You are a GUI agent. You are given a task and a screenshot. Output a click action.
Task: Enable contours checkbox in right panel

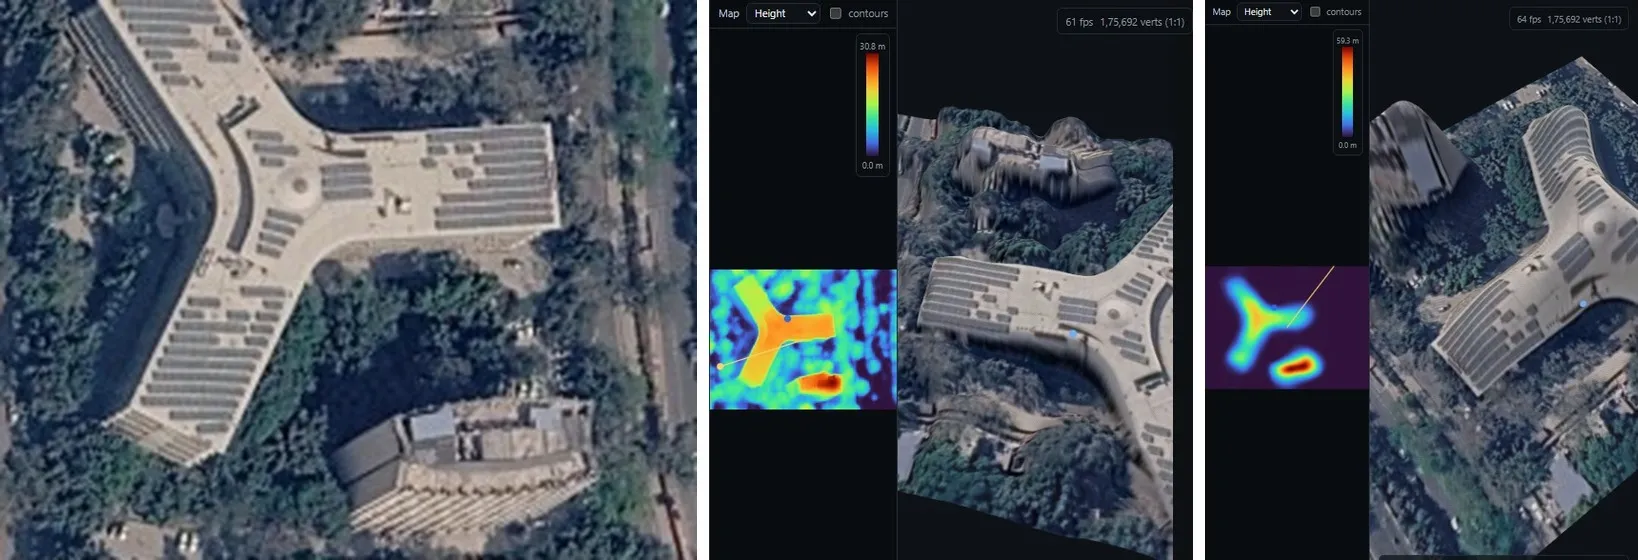(1315, 12)
